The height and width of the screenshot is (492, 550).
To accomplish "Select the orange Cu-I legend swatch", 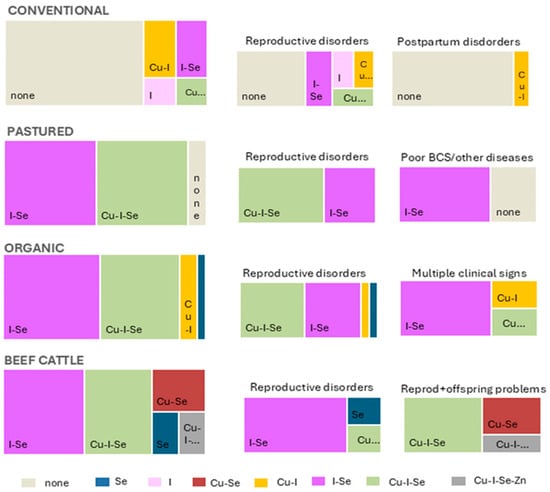I will click(261, 483).
